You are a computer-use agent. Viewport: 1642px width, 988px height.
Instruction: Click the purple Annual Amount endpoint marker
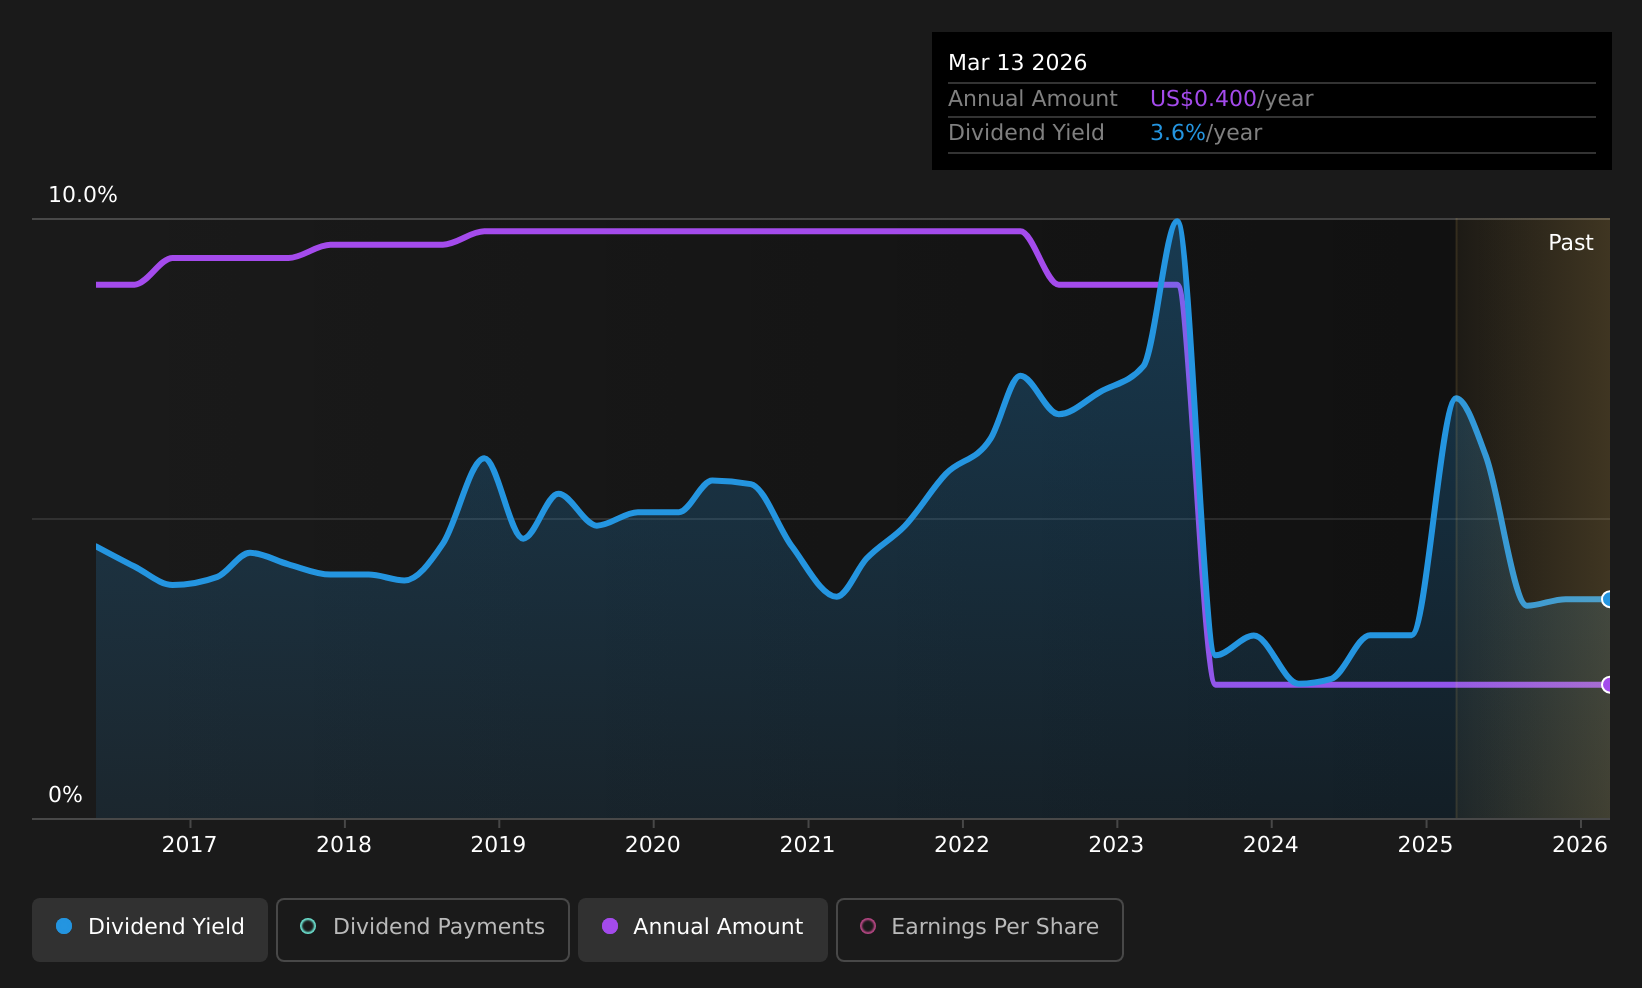tap(1608, 684)
